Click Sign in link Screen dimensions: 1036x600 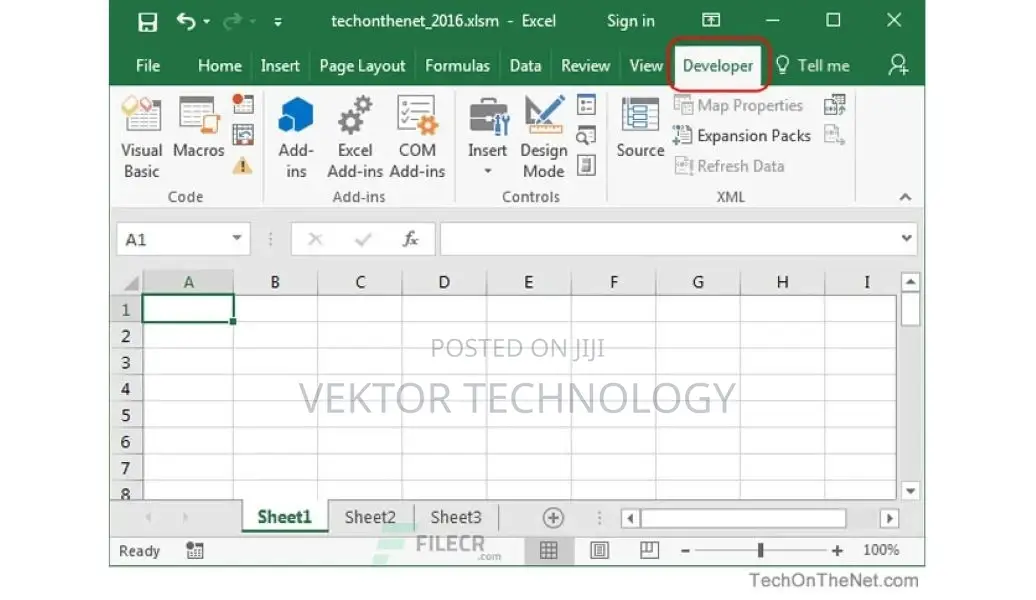(630, 21)
